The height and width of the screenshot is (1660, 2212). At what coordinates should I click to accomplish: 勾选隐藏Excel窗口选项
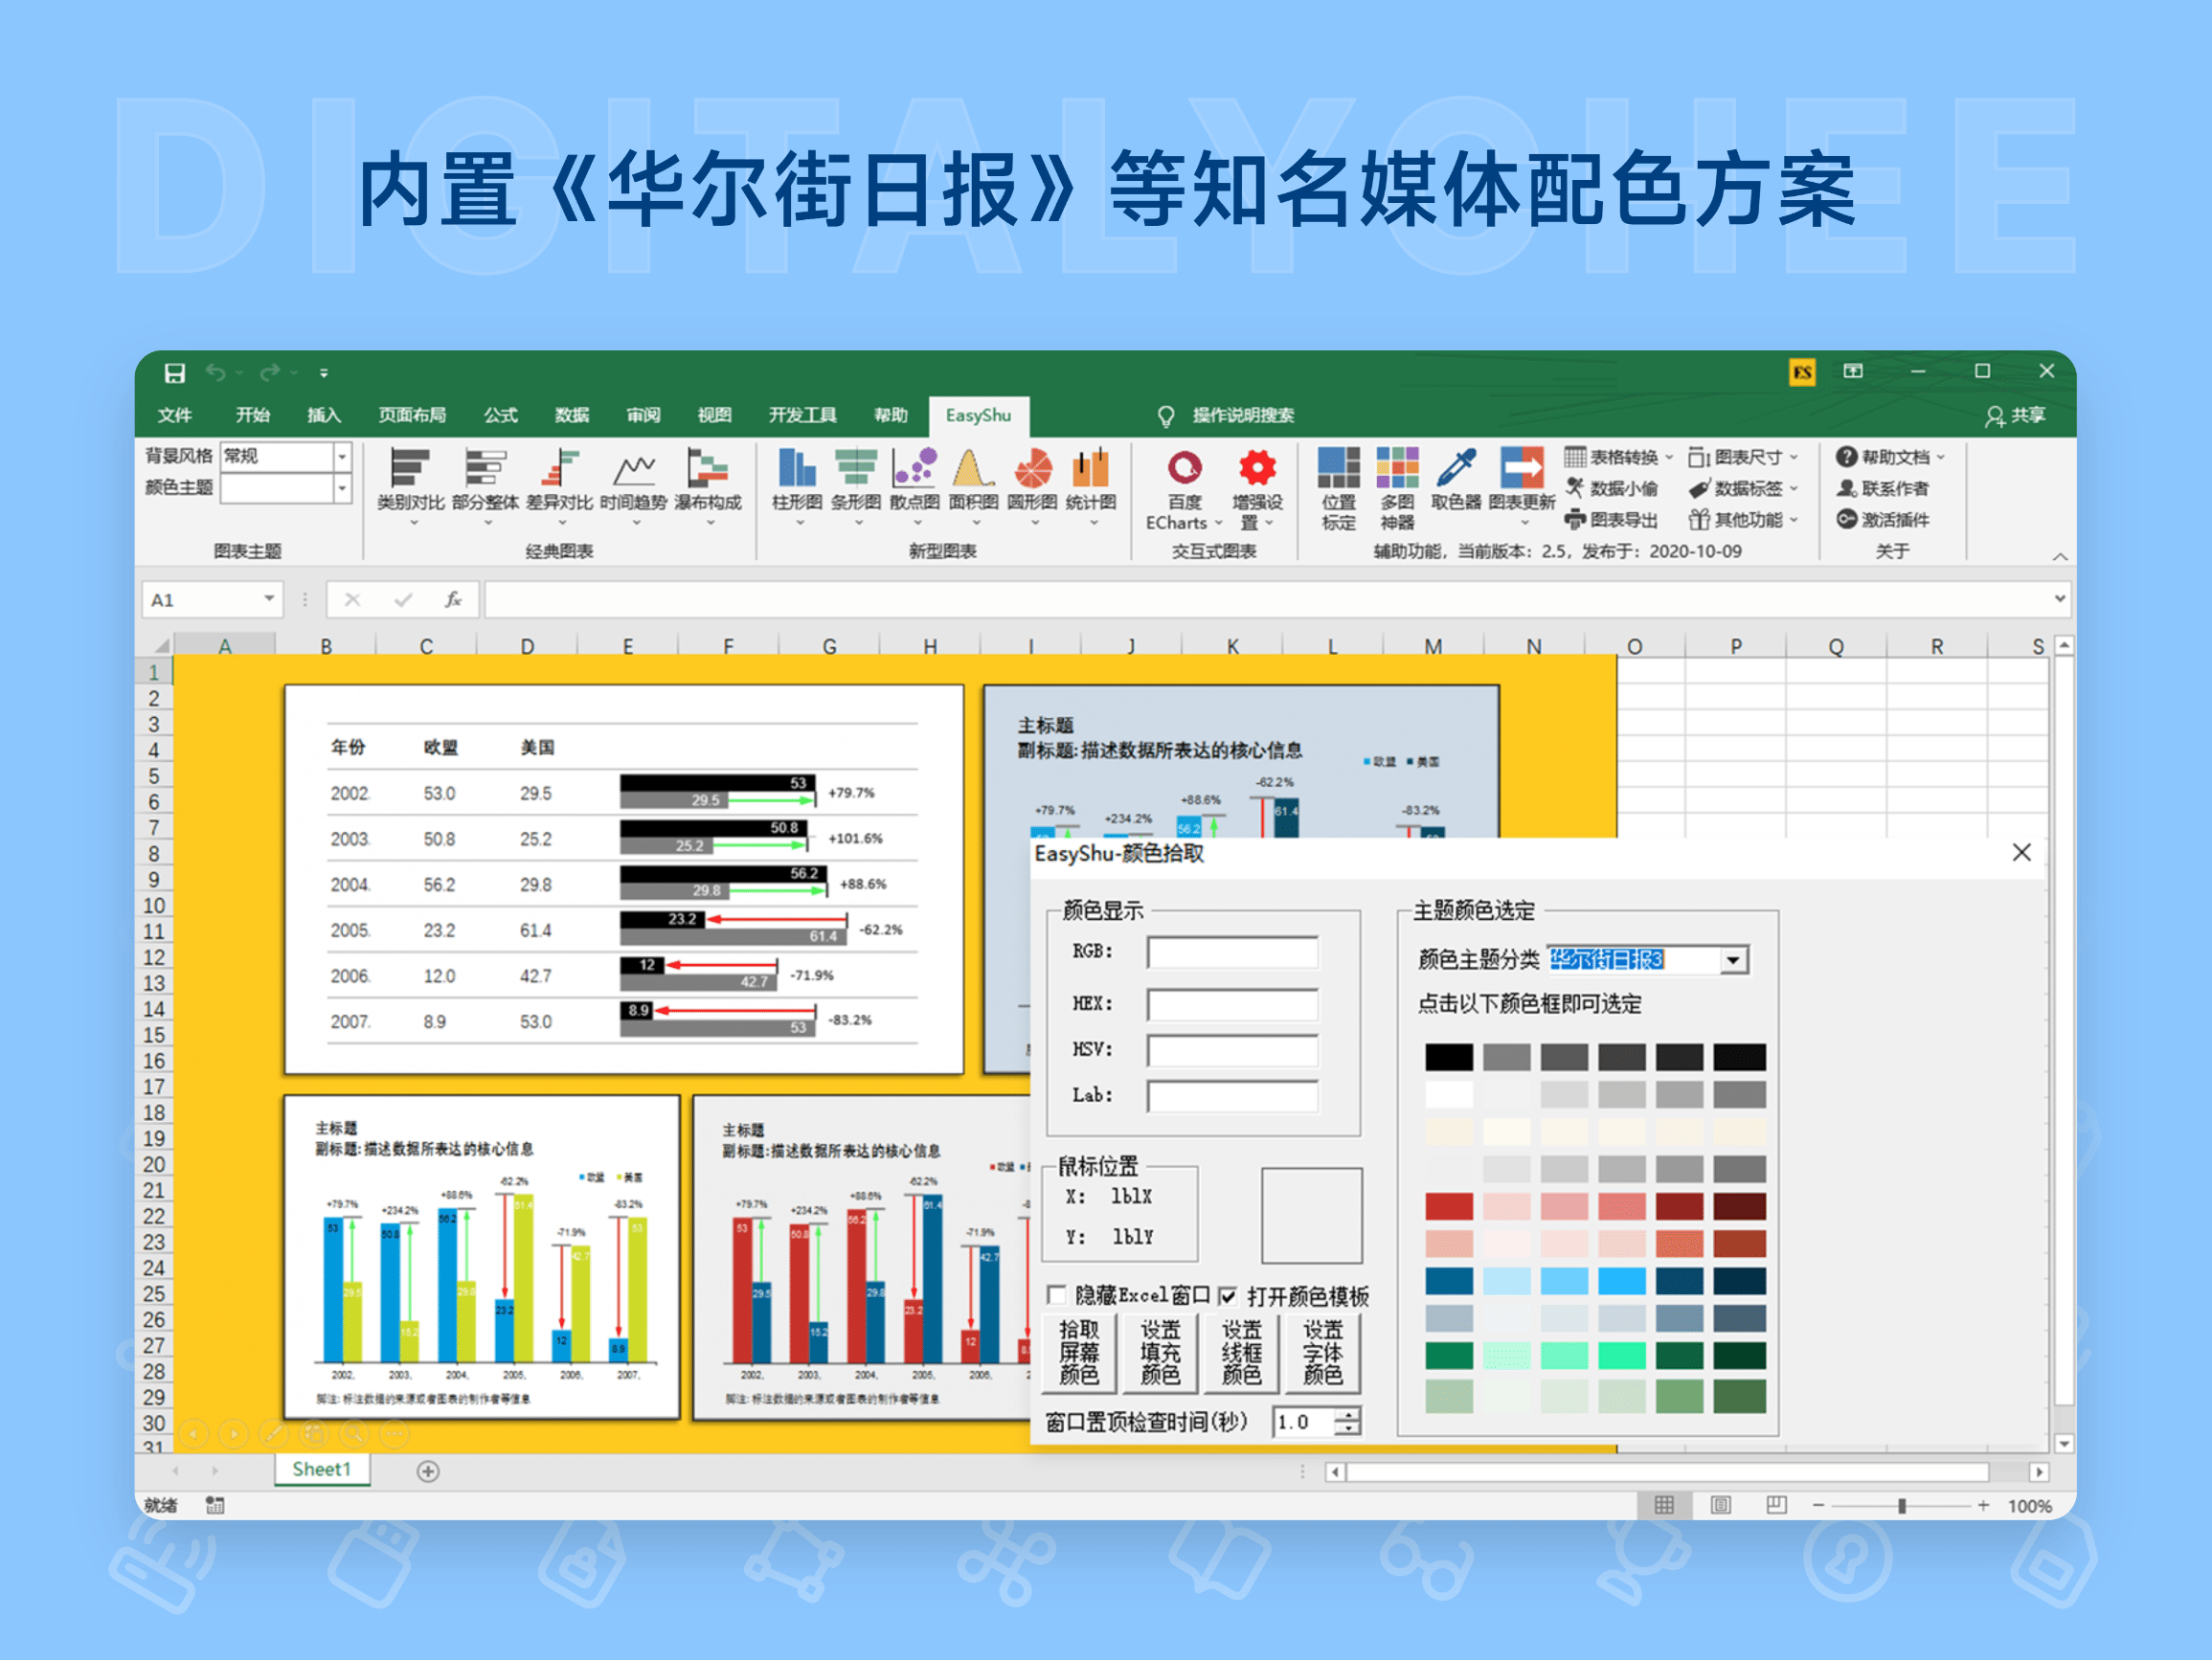tap(1057, 1295)
